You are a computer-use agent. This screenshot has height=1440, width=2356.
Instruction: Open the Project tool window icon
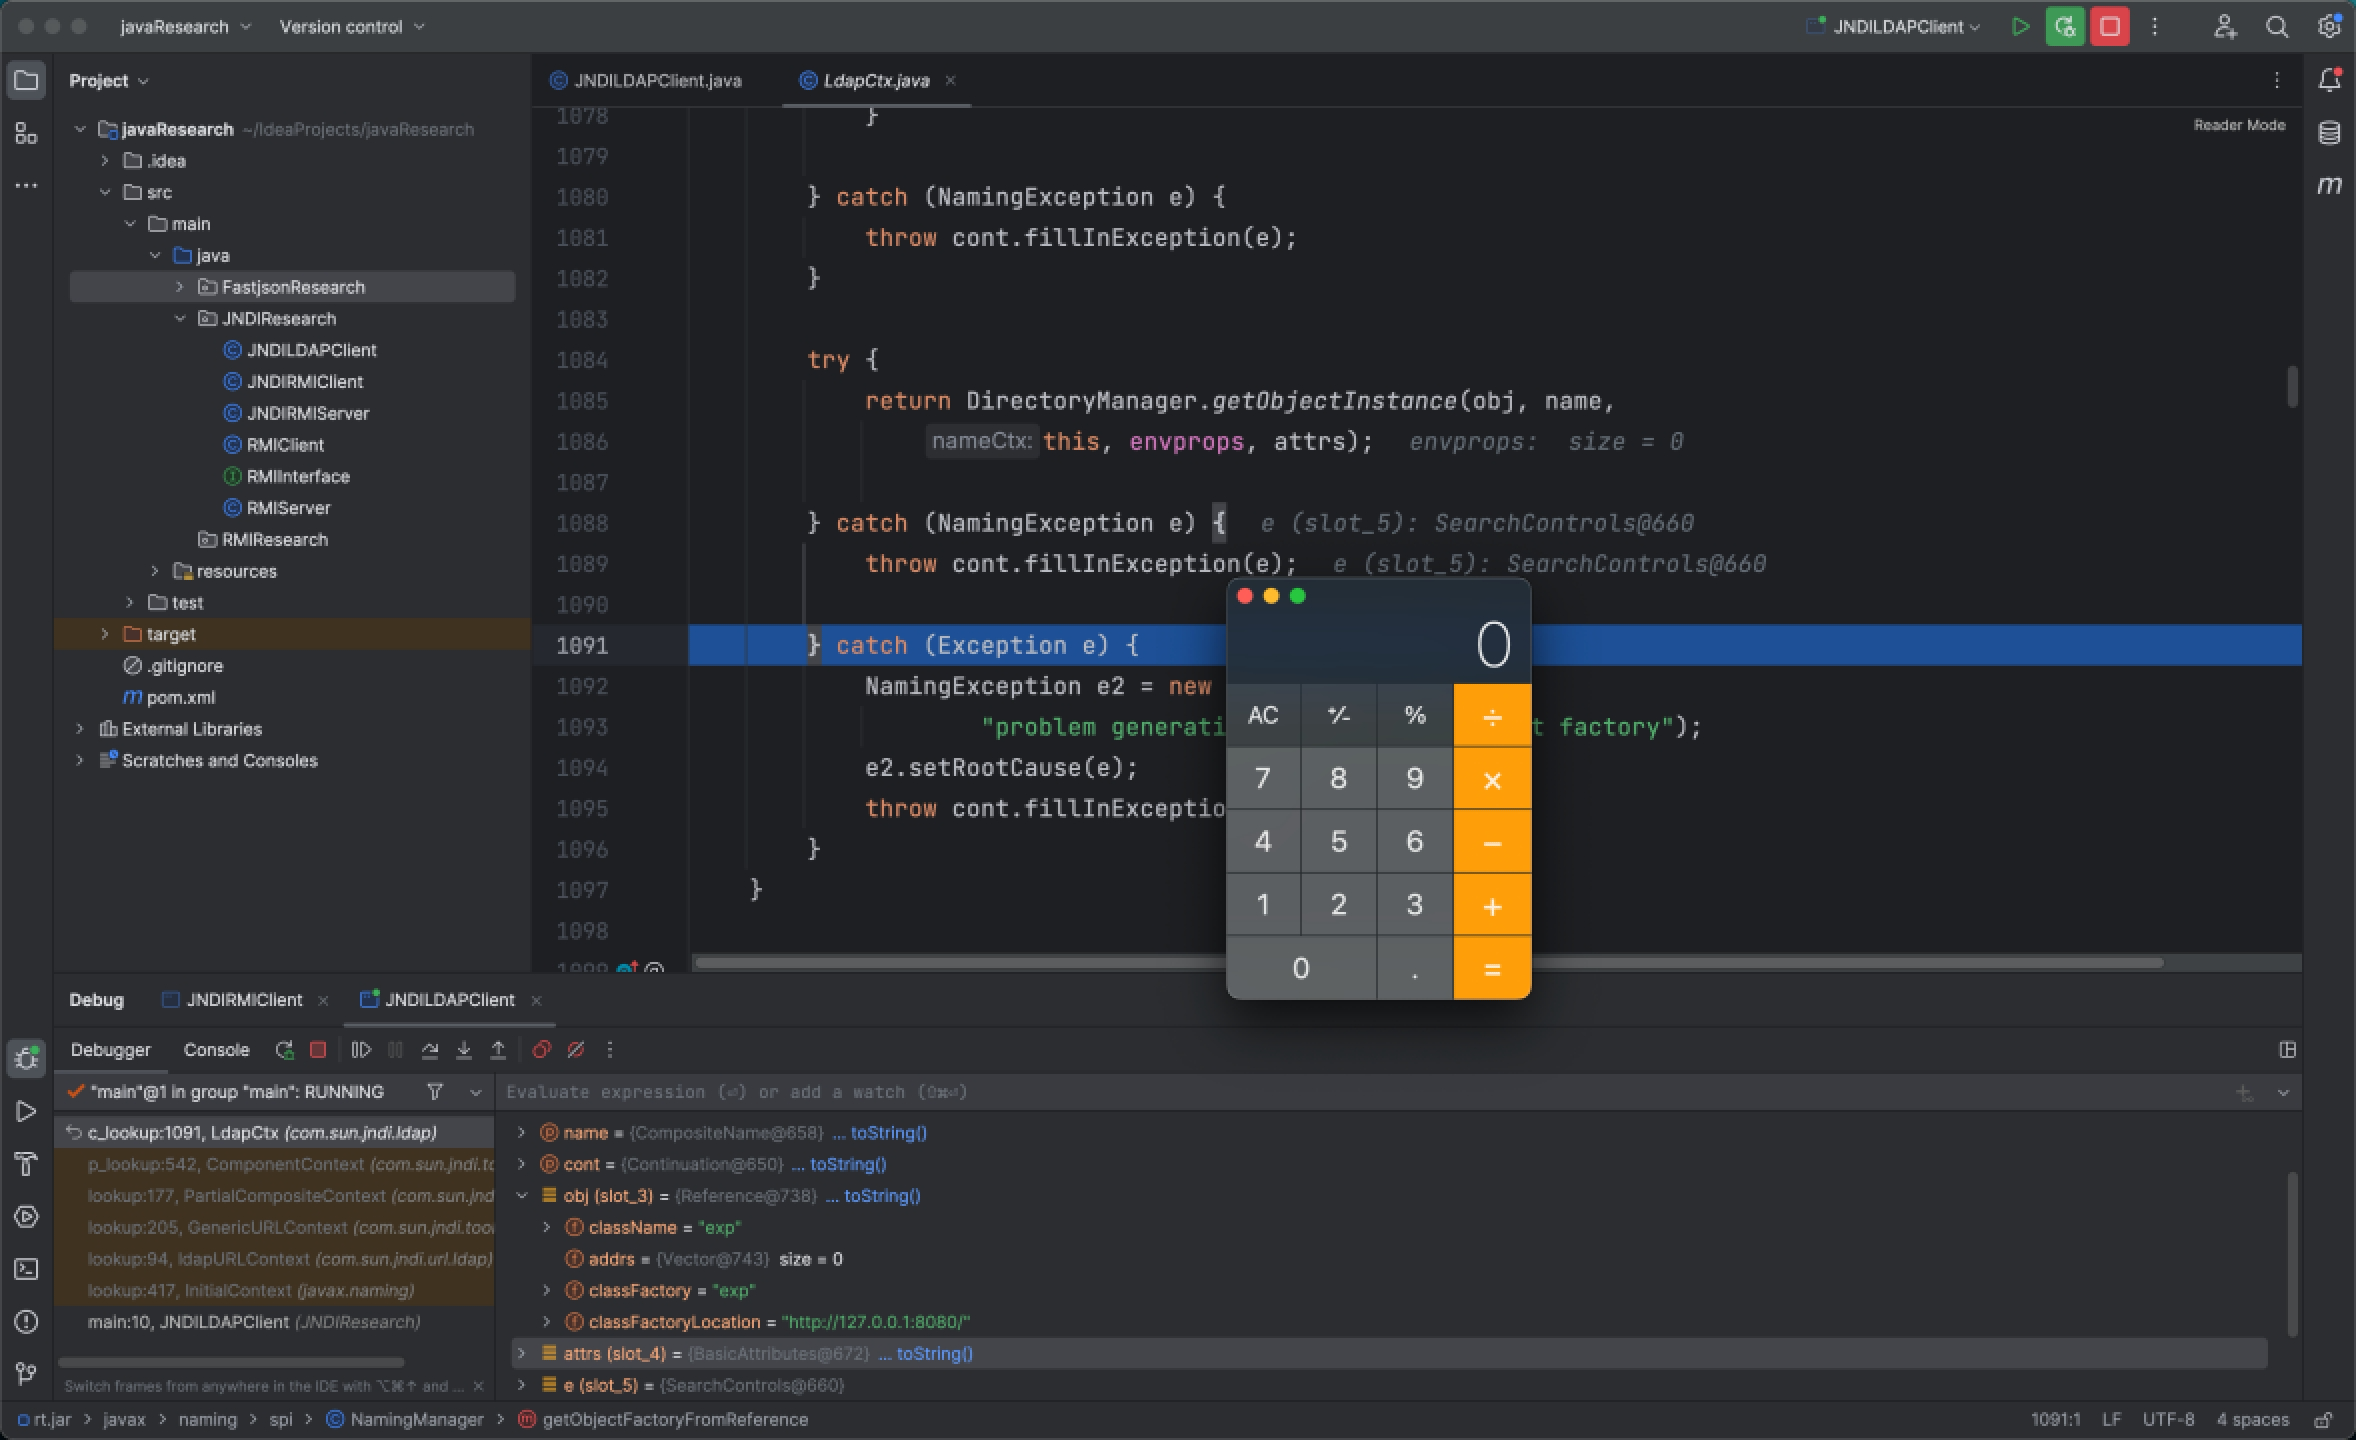(26, 81)
